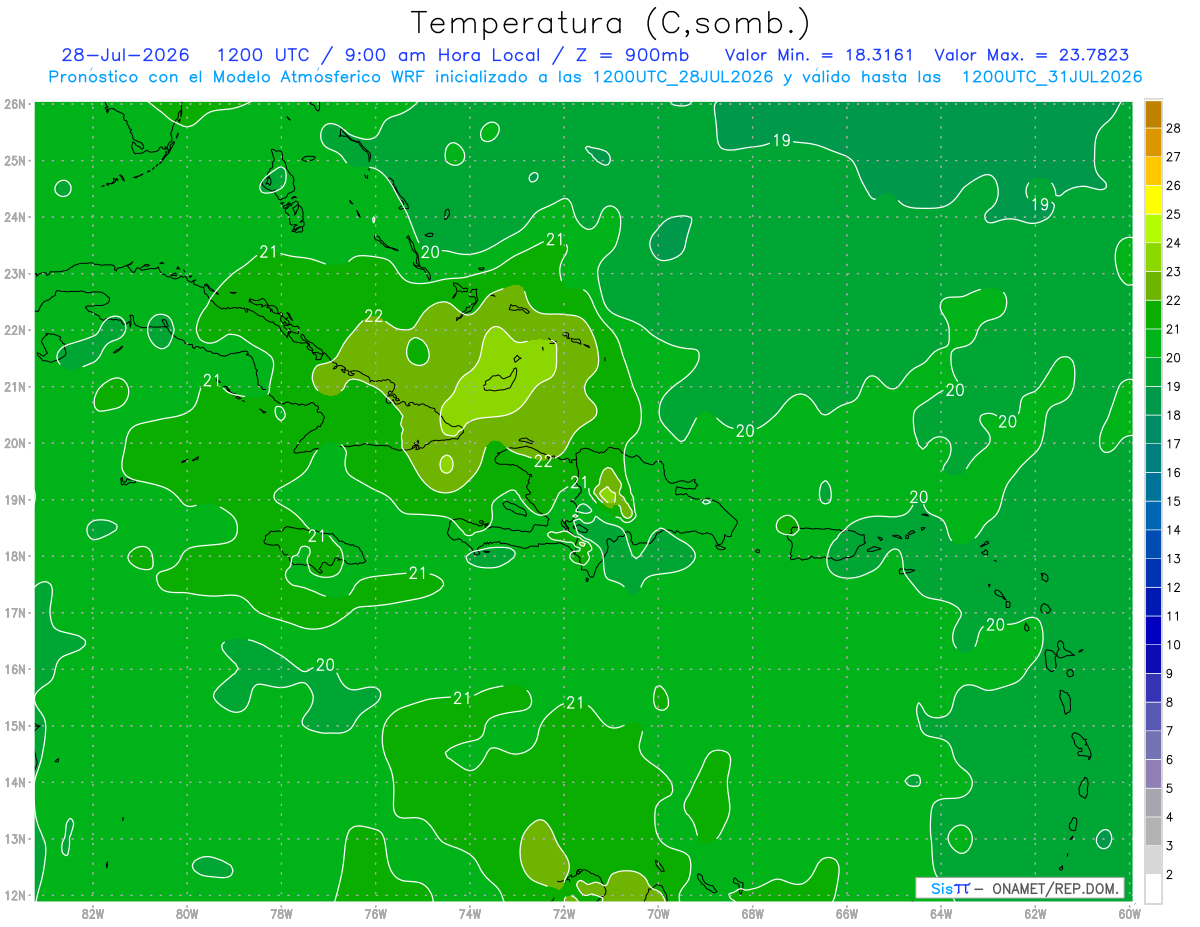Viewport: 1200px width, 927px height.
Task: Select 'Valor Max. = 23.7823' in the header
Action: [1032, 55]
